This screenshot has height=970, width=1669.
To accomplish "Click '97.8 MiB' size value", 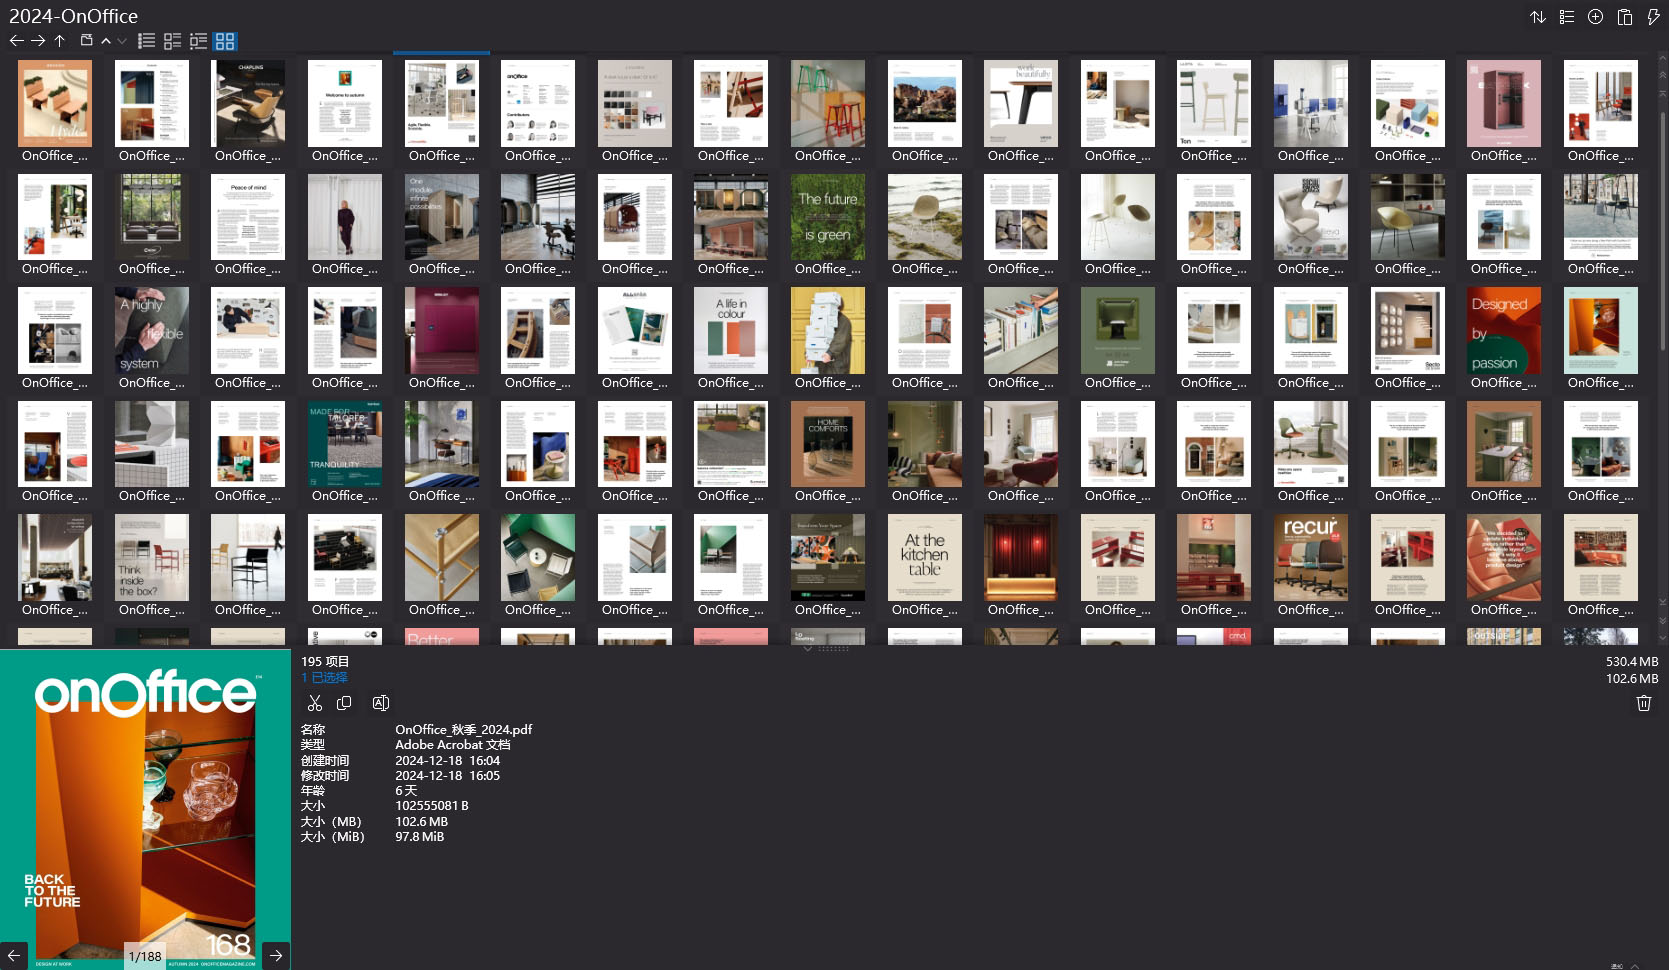I will pos(419,837).
